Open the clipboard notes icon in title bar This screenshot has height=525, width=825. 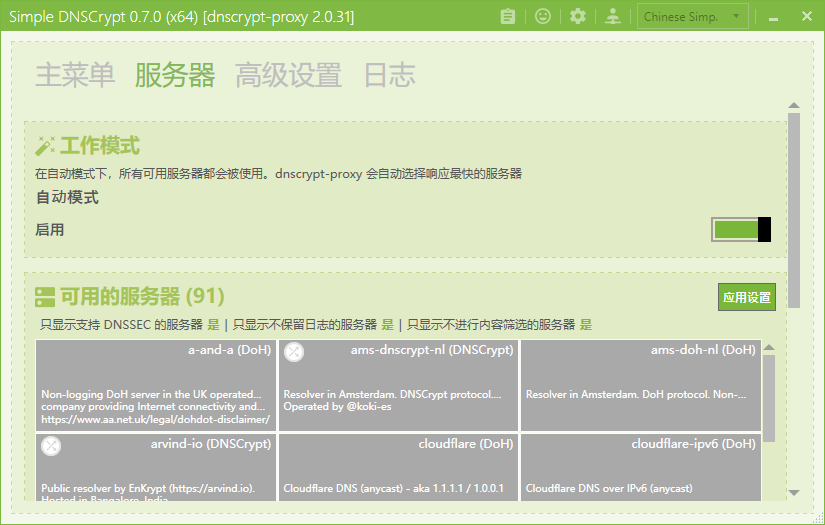(x=508, y=16)
